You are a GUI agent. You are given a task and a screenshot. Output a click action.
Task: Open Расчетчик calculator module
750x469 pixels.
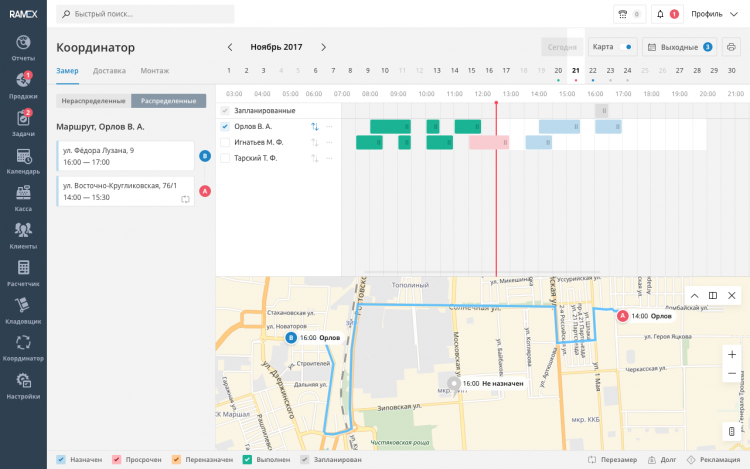click(23, 273)
